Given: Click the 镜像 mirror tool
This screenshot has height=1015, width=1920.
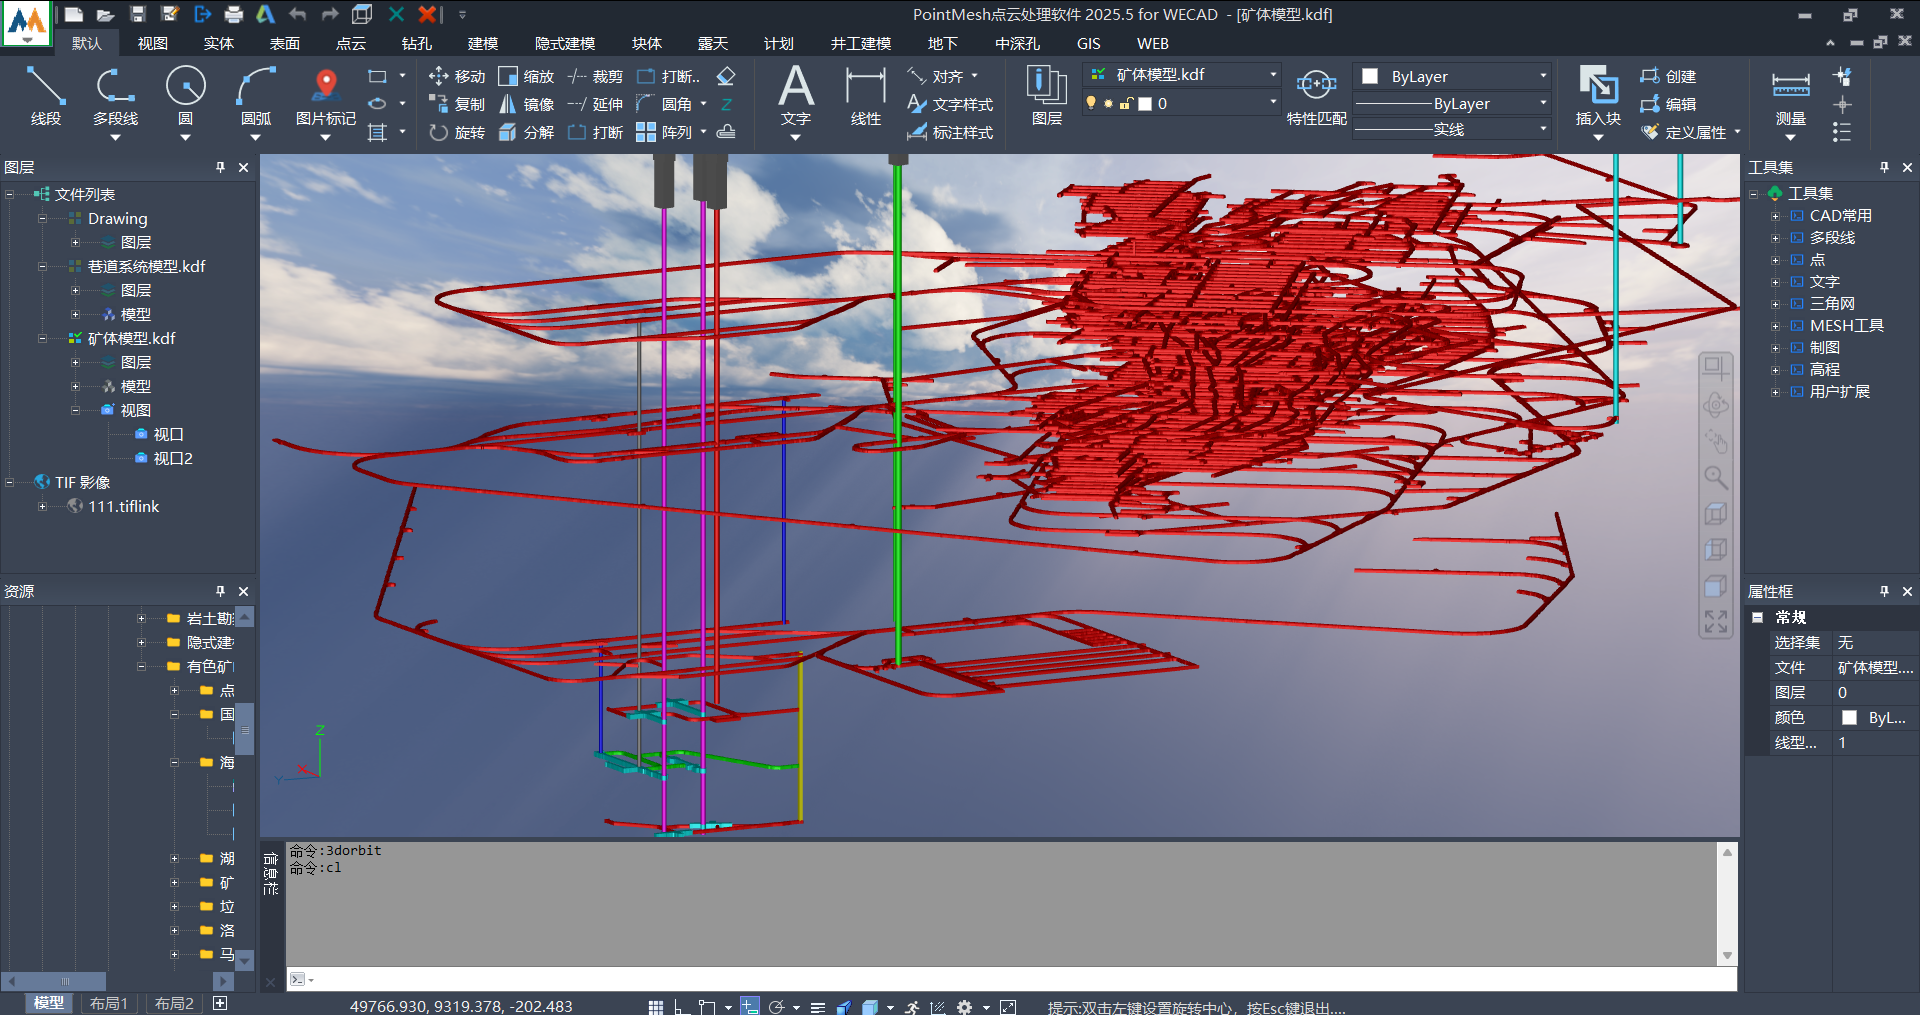Looking at the screenshot, I should (527, 104).
